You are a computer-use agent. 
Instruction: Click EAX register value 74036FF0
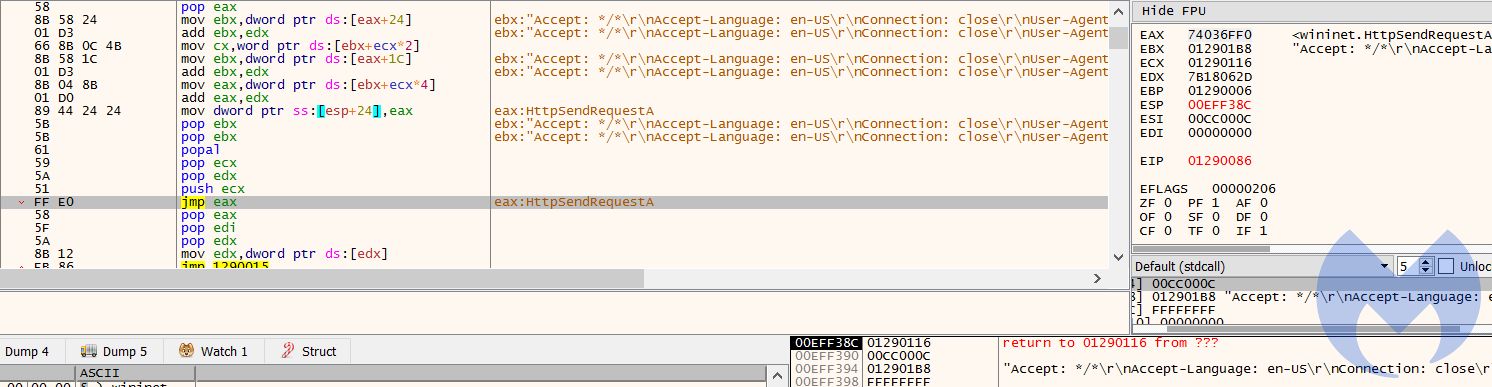coord(1219,35)
